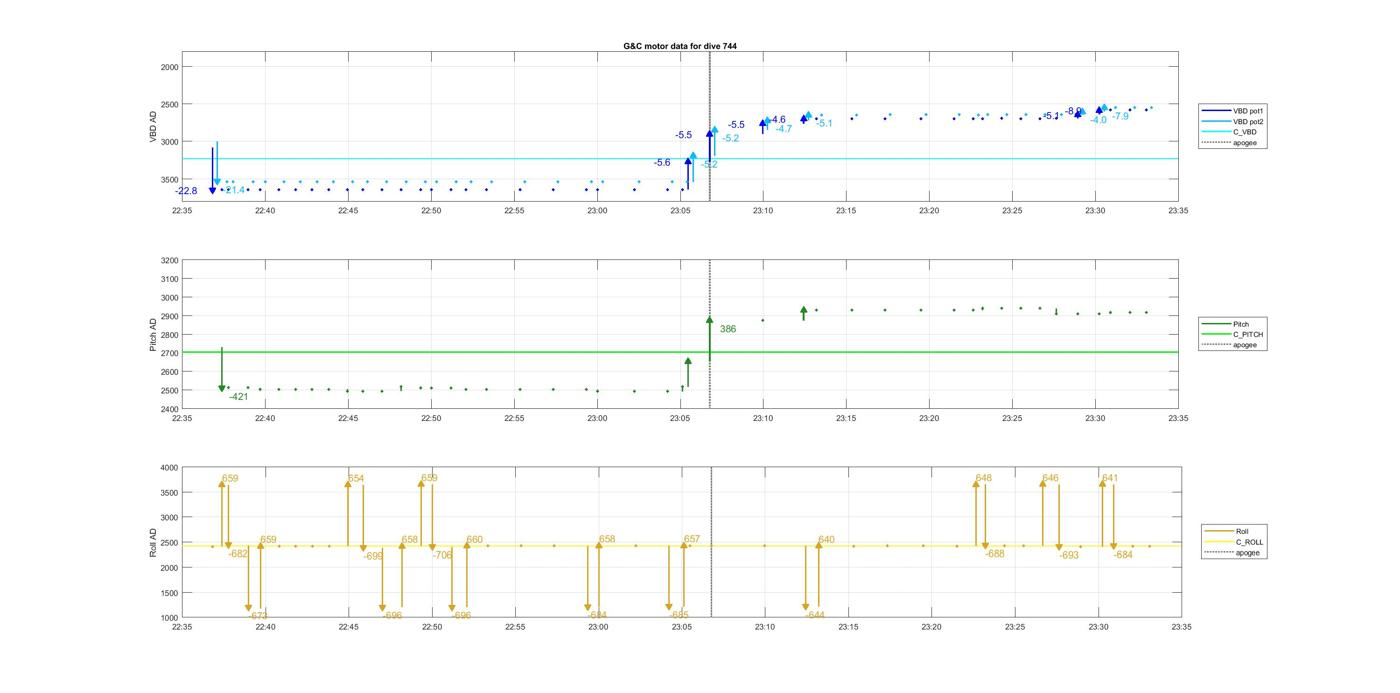
Task: Click the '-4.0' VBD data label
Action: coord(1099,120)
